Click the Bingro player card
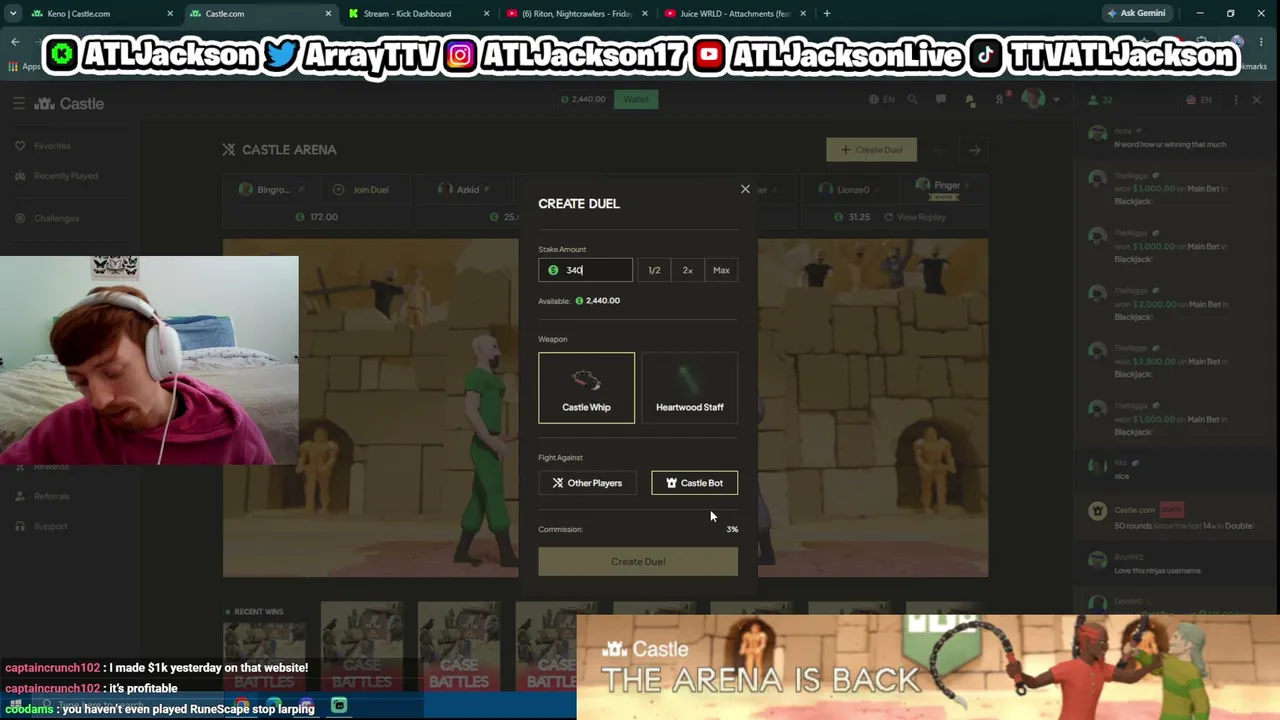The width and height of the screenshot is (1280, 720). click(272, 190)
